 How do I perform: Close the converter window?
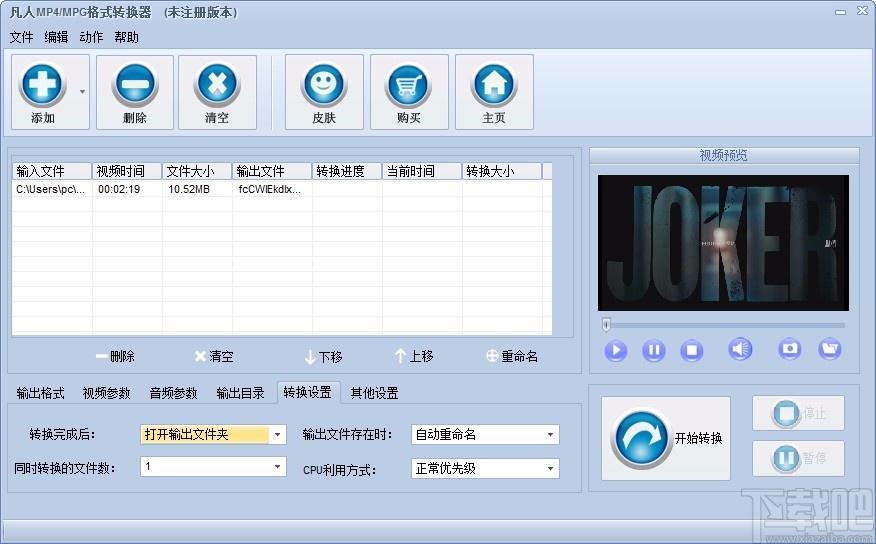[x=863, y=11]
